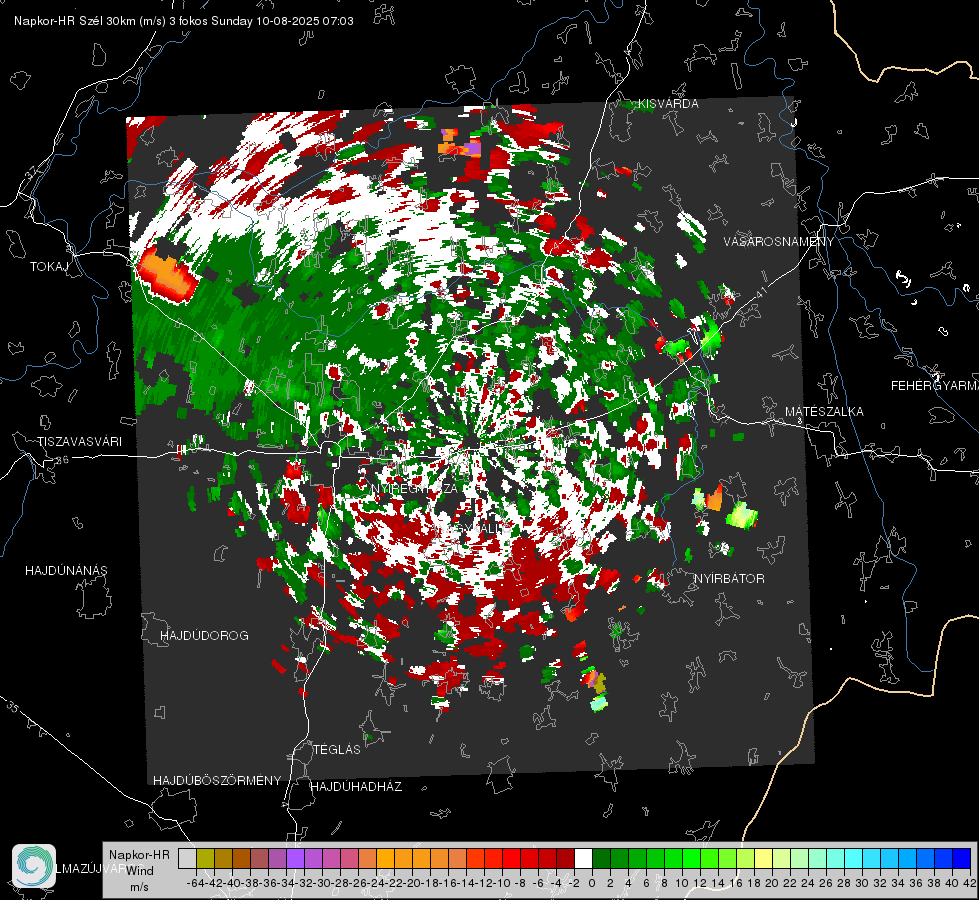Click the orange radar echo east of Tokaj

tap(167, 275)
